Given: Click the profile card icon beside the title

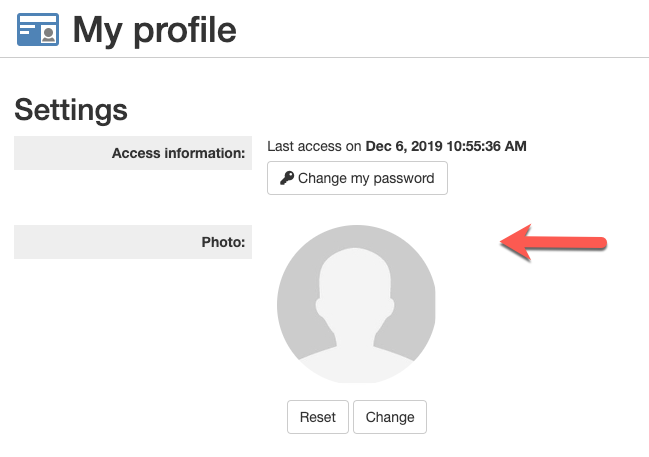Looking at the screenshot, I should tap(38, 30).
